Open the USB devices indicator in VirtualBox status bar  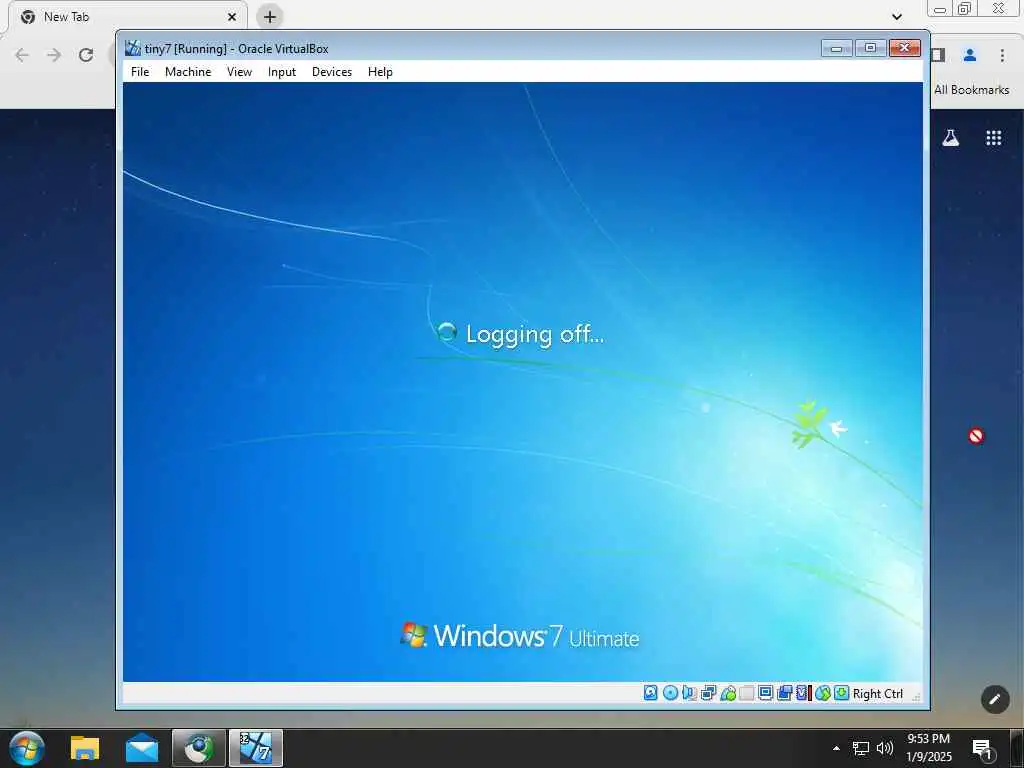(728, 693)
